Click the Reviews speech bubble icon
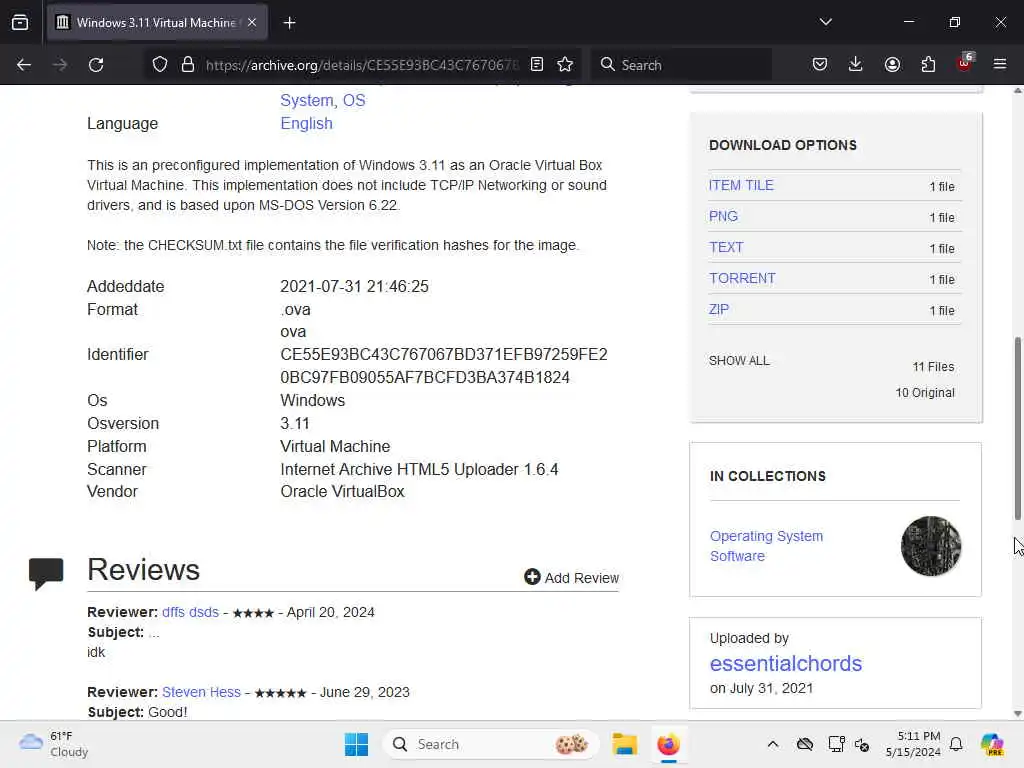Screen dimensions: 1024x768 pyautogui.click(x=46, y=573)
